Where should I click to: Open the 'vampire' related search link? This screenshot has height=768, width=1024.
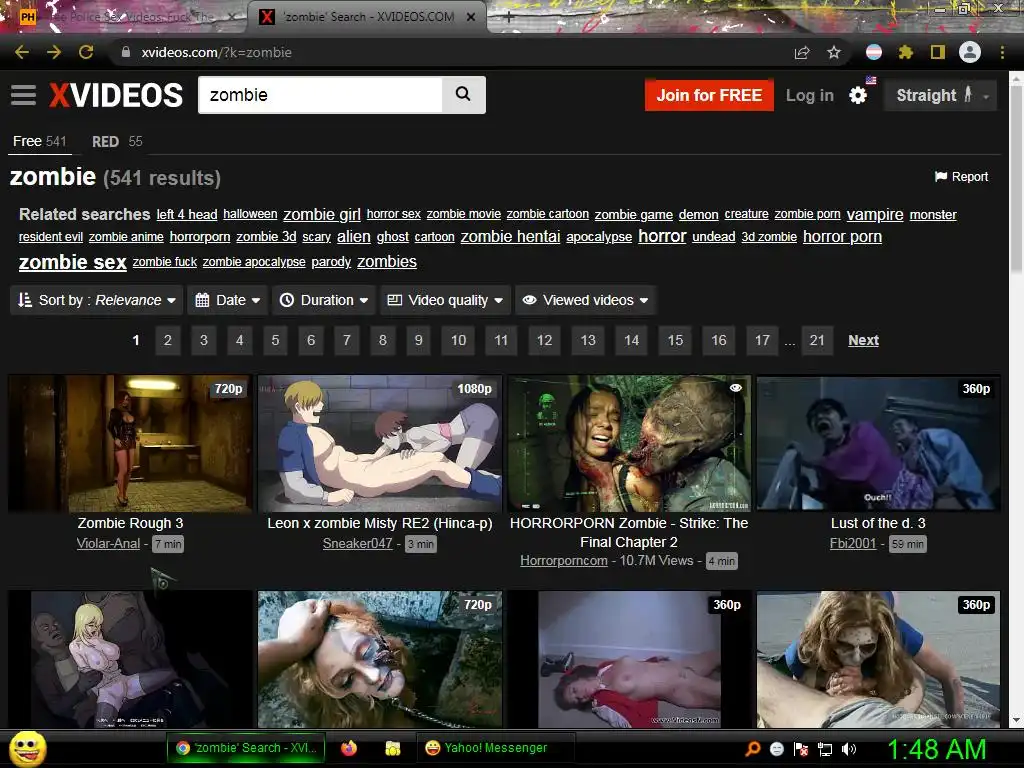(875, 214)
